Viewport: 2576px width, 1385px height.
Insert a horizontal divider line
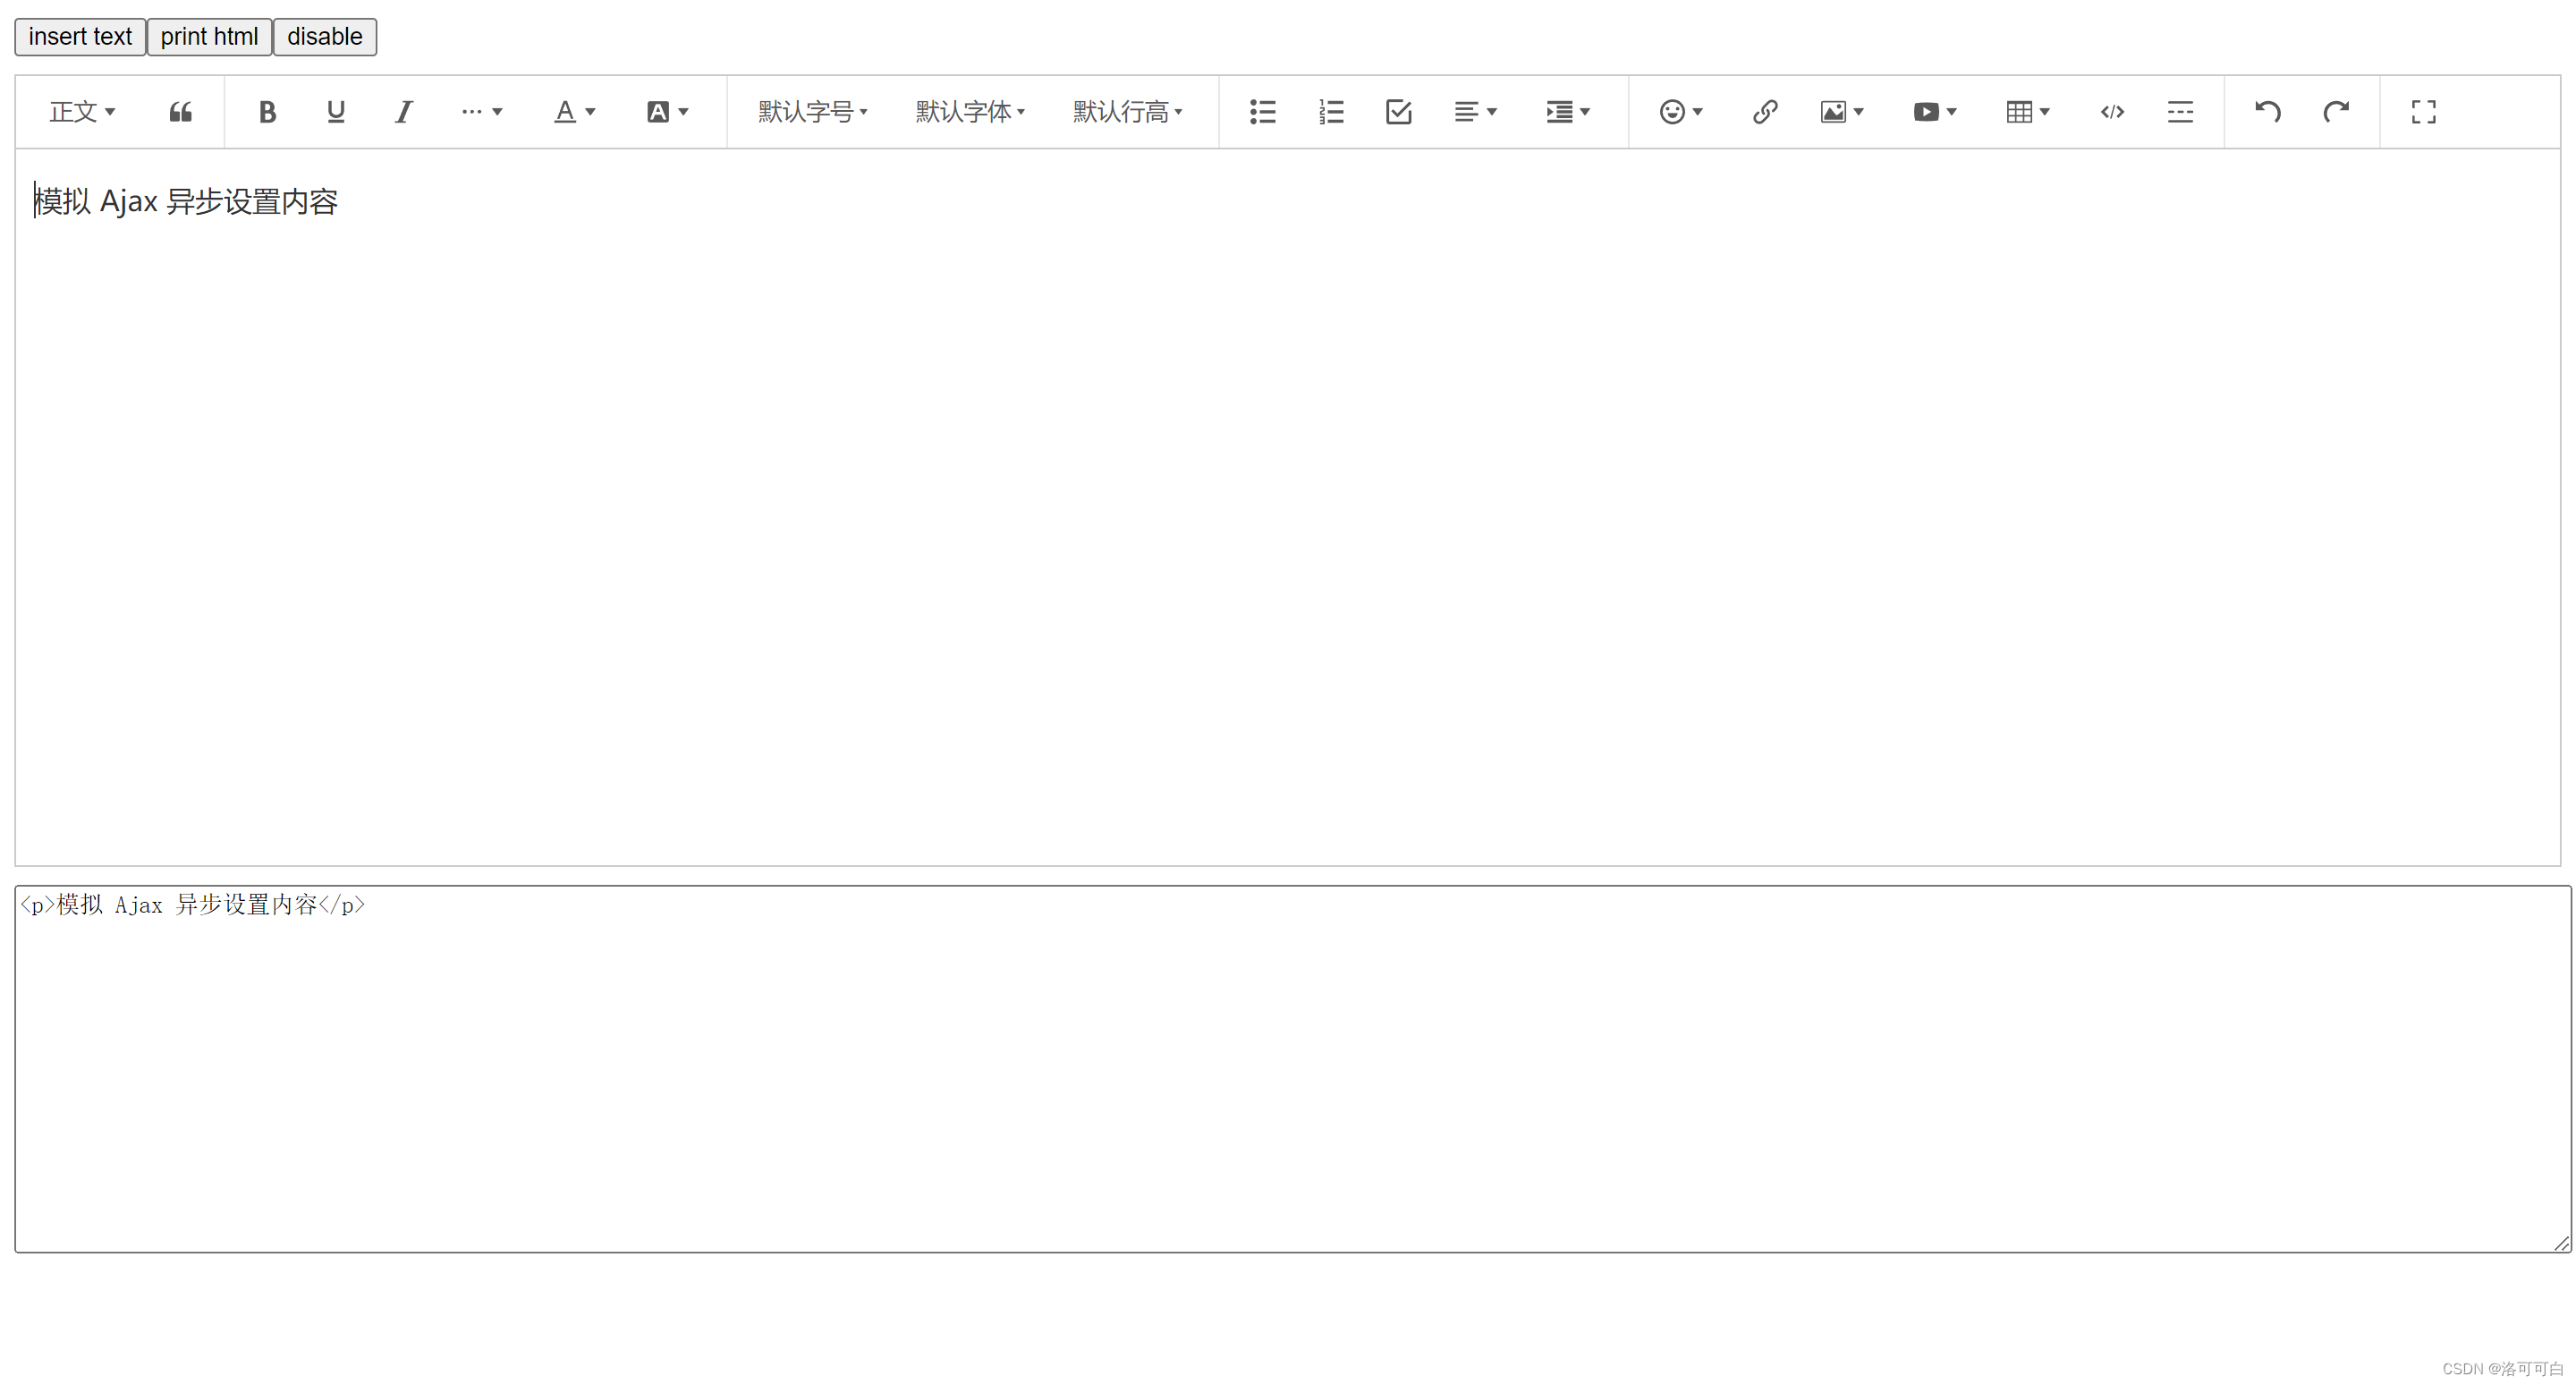point(2180,112)
